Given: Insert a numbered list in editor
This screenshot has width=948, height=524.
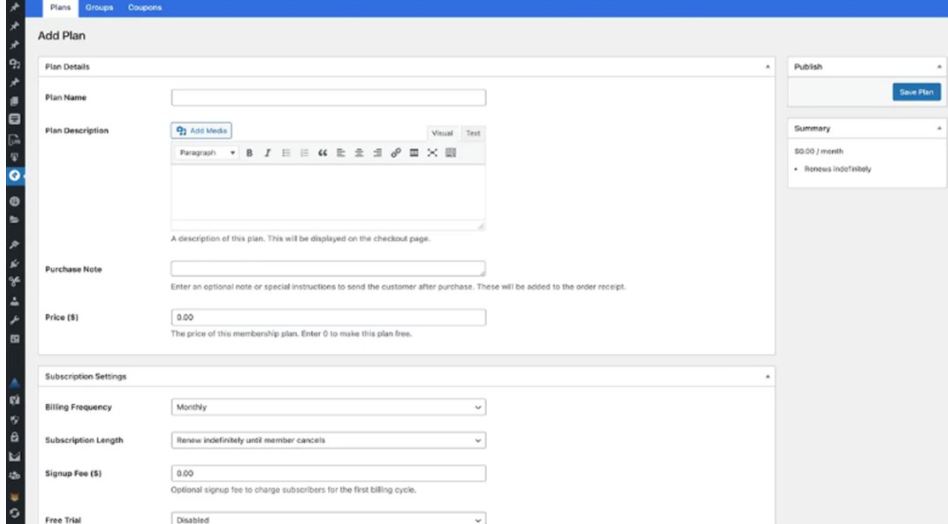Looking at the screenshot, I should (x=304, y=153).
